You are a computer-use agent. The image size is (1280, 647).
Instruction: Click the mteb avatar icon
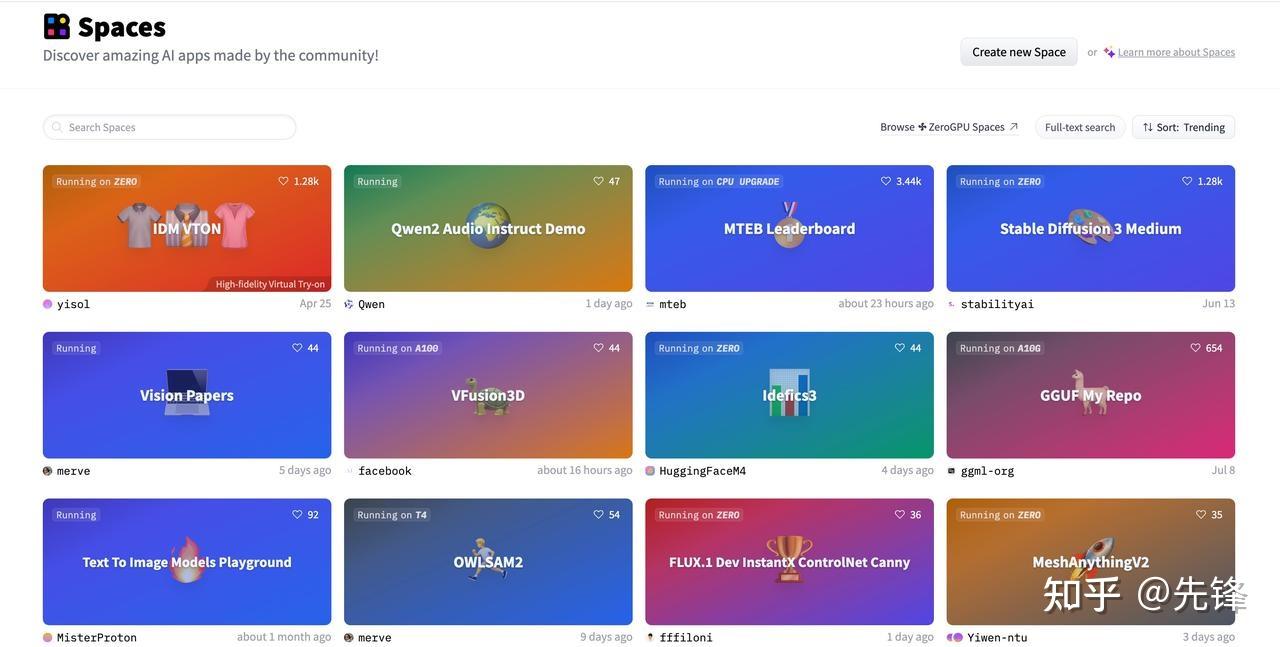(x=650, y=304)
